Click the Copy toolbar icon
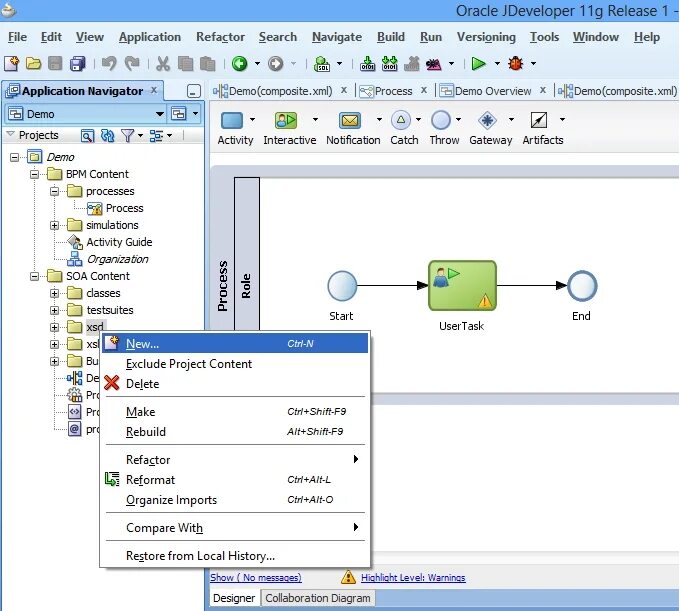This screenshot has width=679, height=611. pos(185,64)
